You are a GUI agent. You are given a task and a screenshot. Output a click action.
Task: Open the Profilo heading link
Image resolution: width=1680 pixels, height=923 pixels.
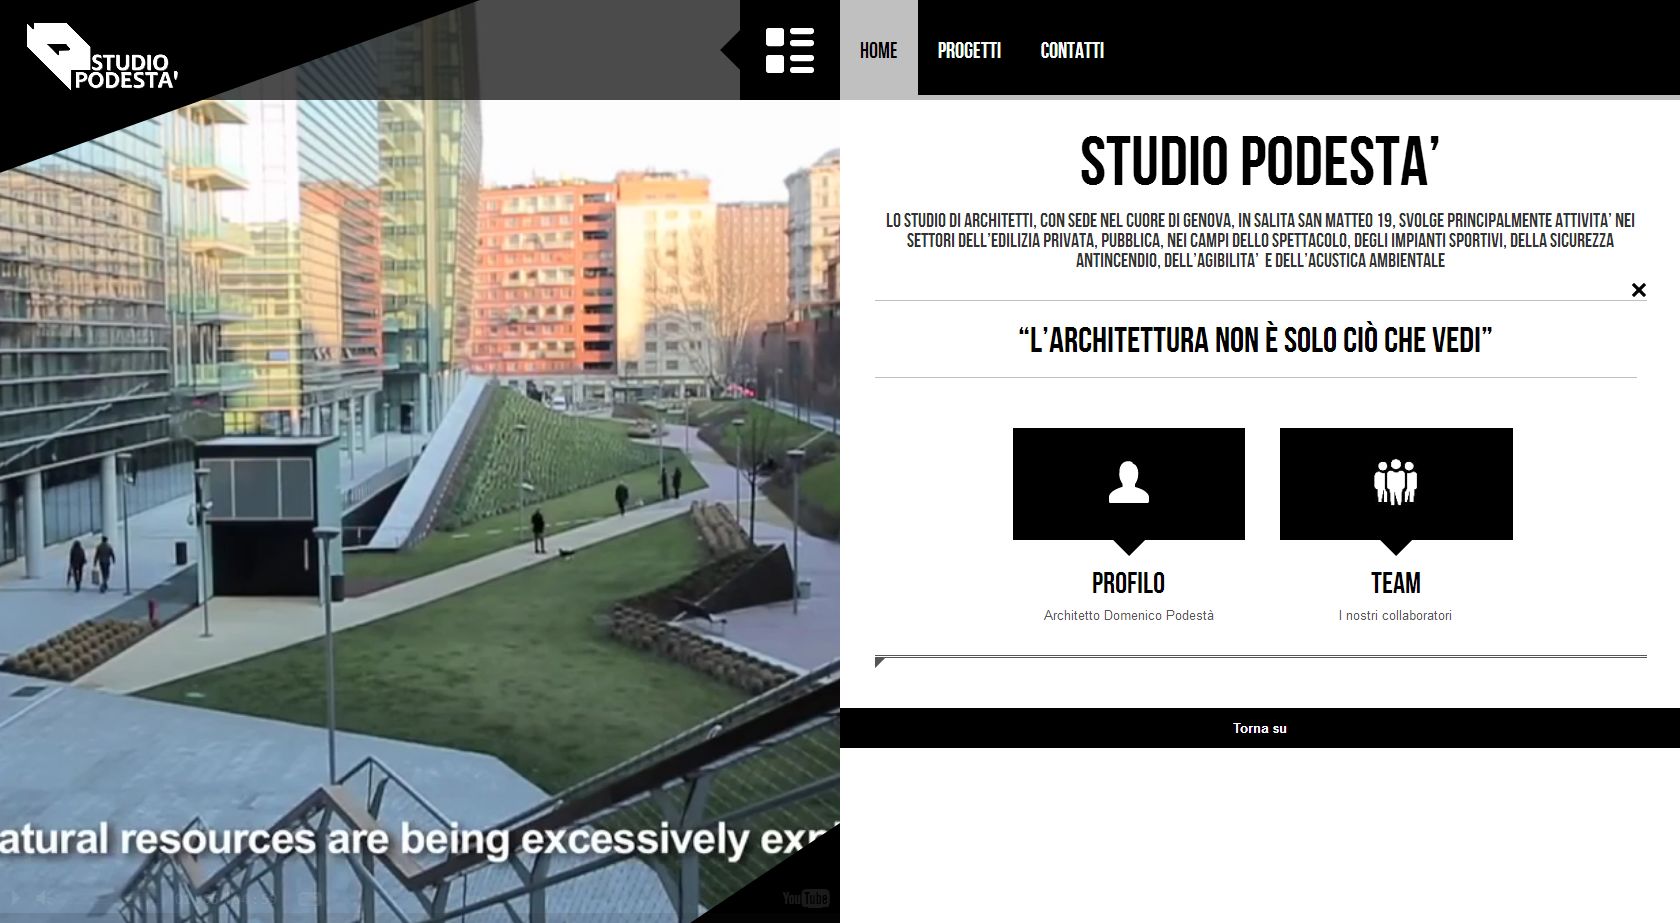pos(1128,583)
